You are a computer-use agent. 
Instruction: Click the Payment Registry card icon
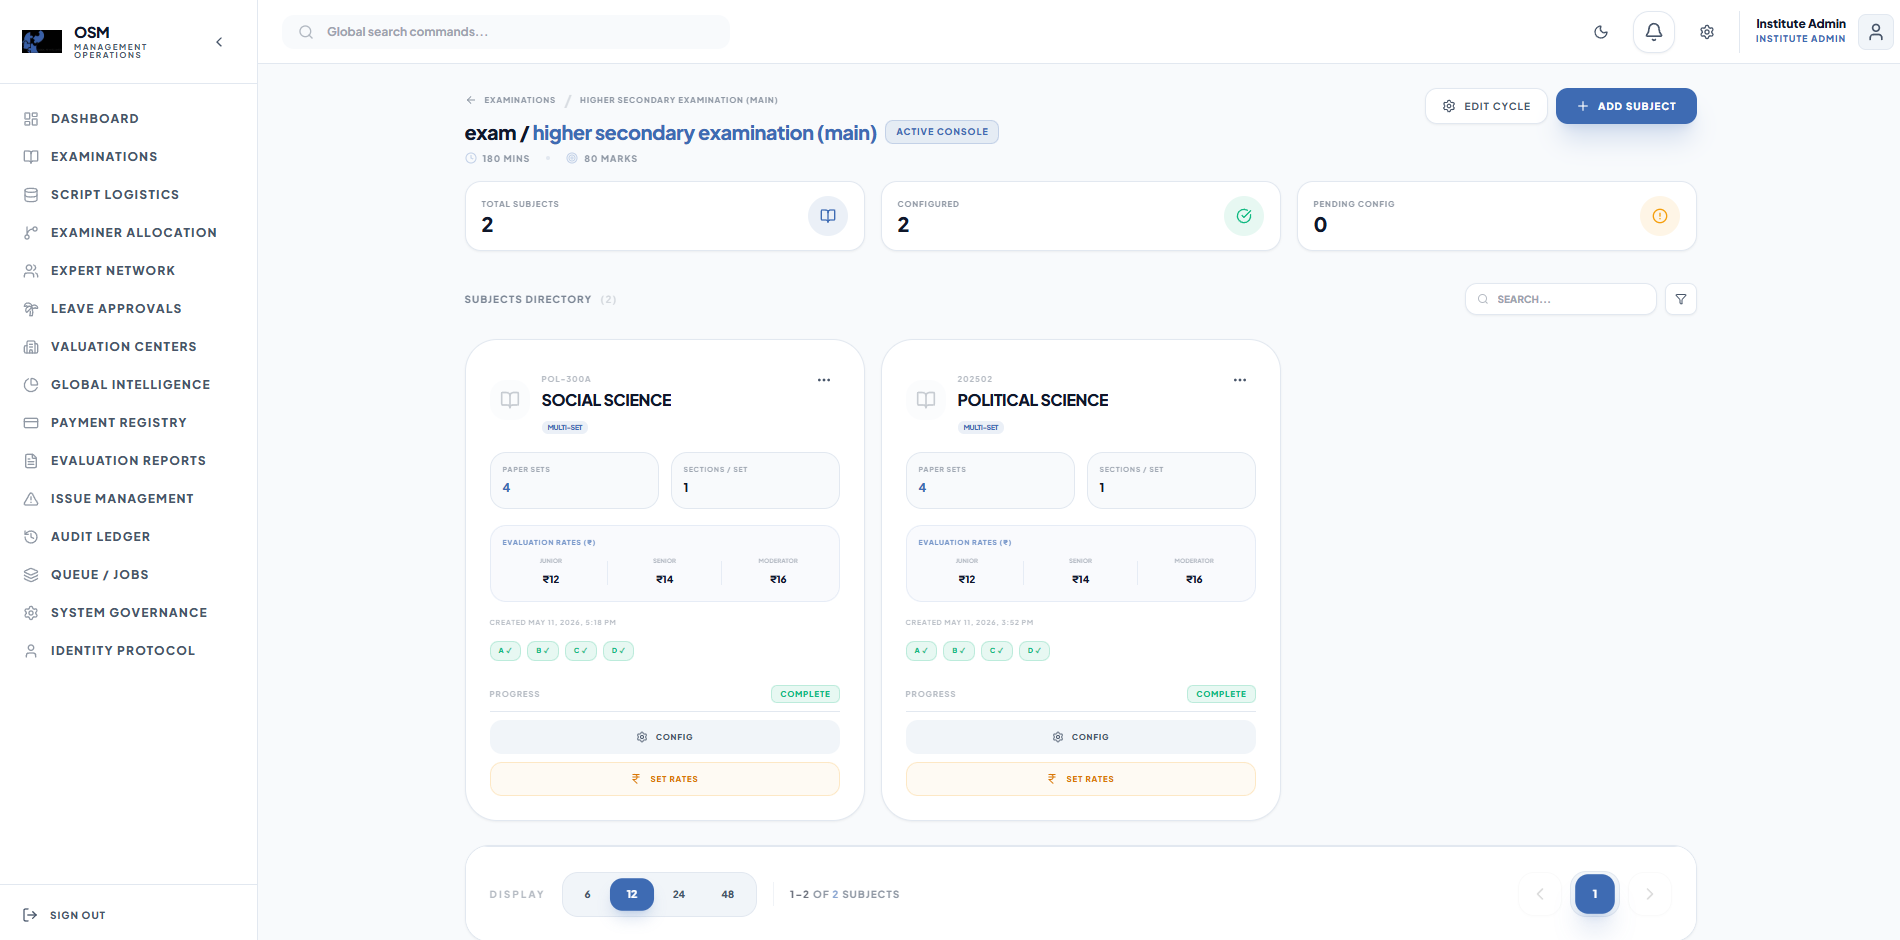click(x=31, y=423)
